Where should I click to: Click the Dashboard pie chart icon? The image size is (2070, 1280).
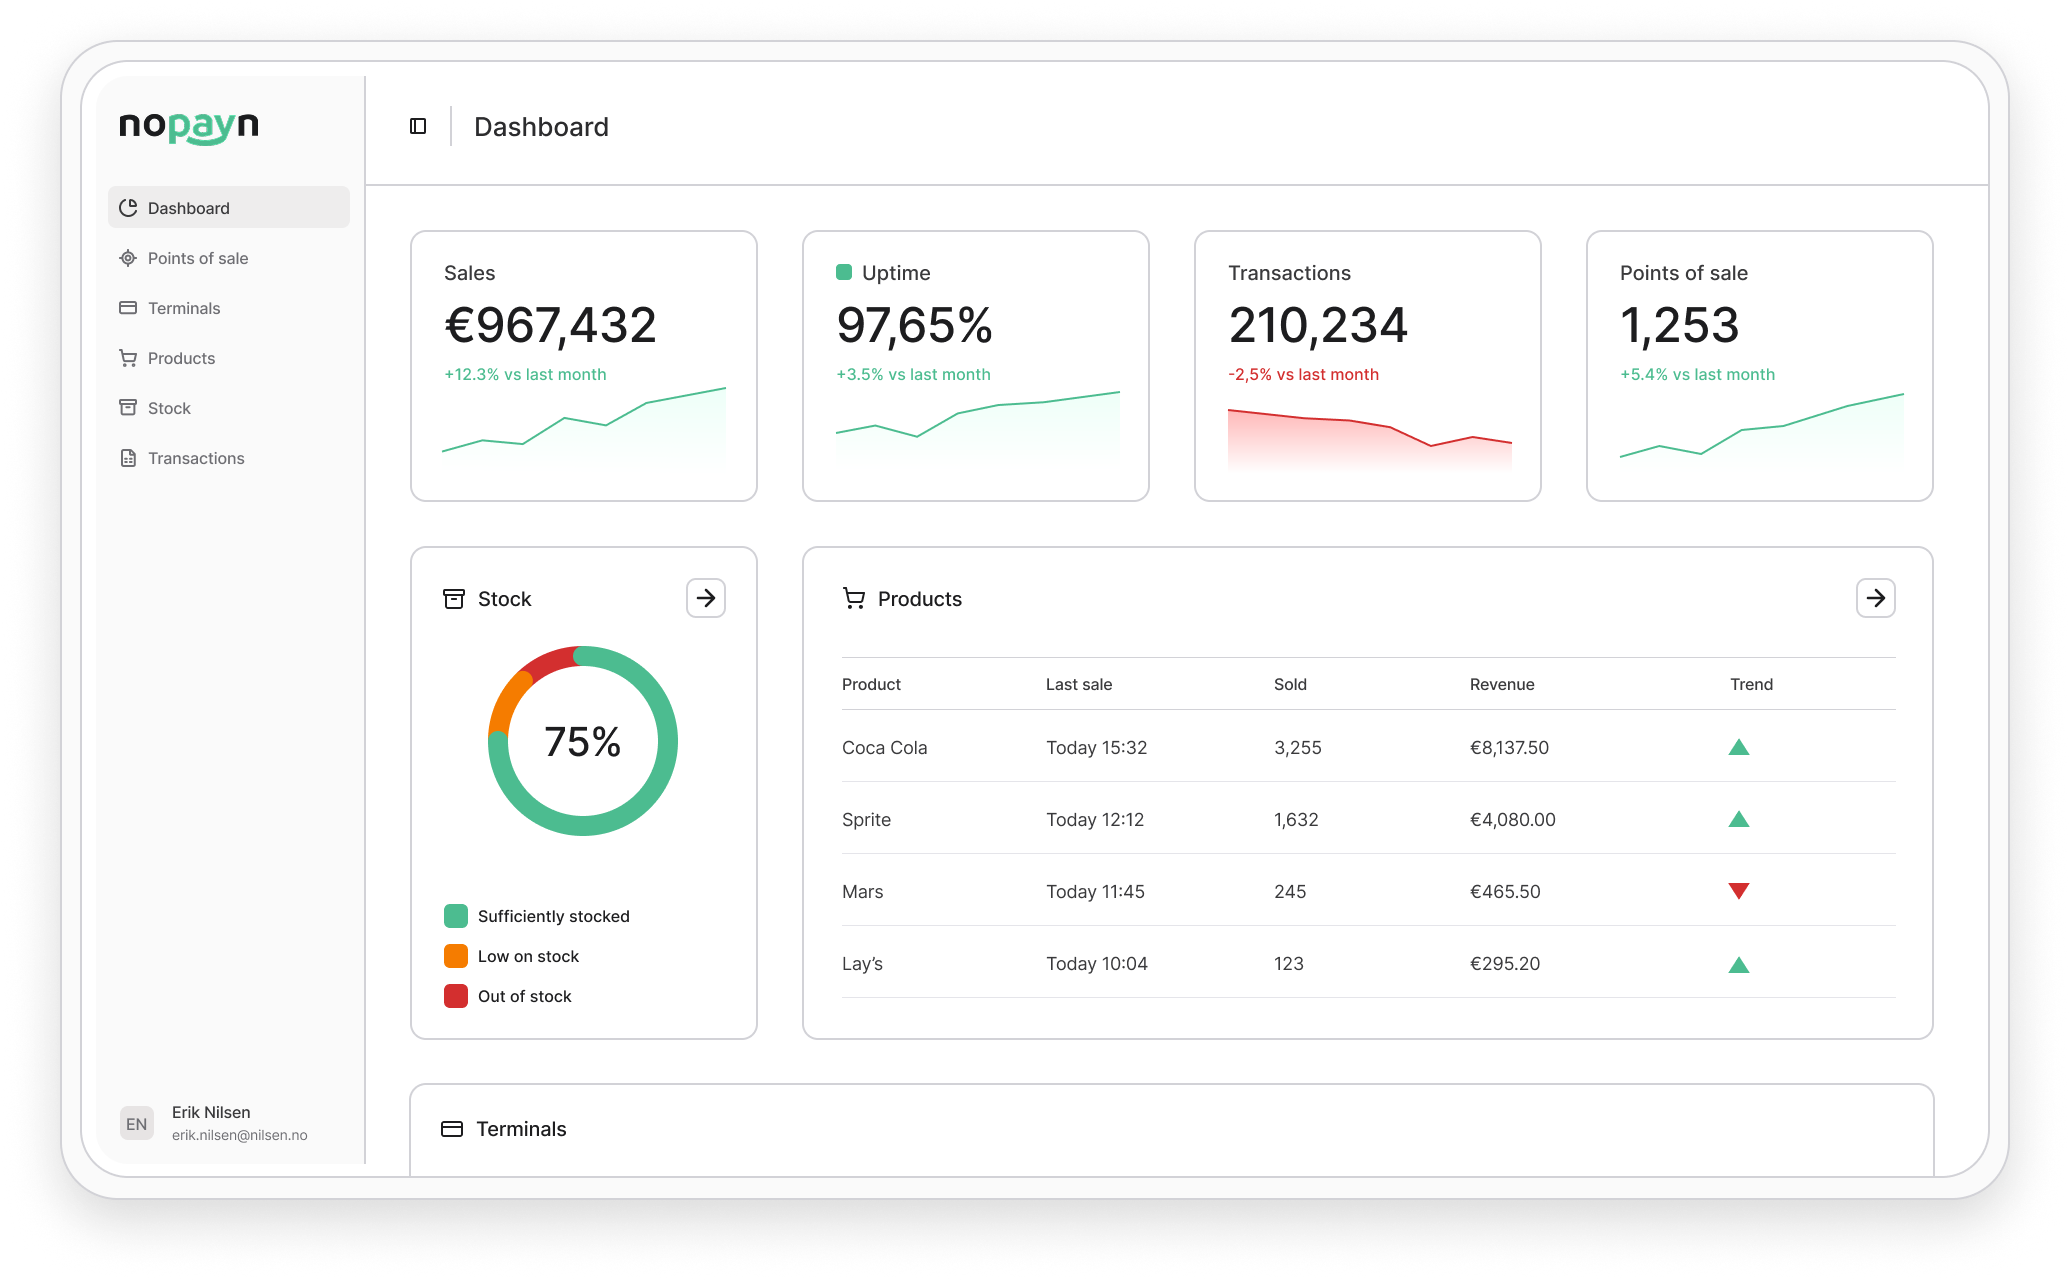[128, 208]
